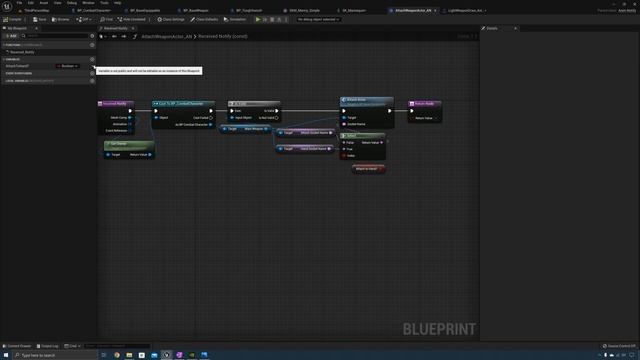Close the AttachWeaponActor_AN tab
Viewport: 640px width, 360px height.
click(435, 11)
